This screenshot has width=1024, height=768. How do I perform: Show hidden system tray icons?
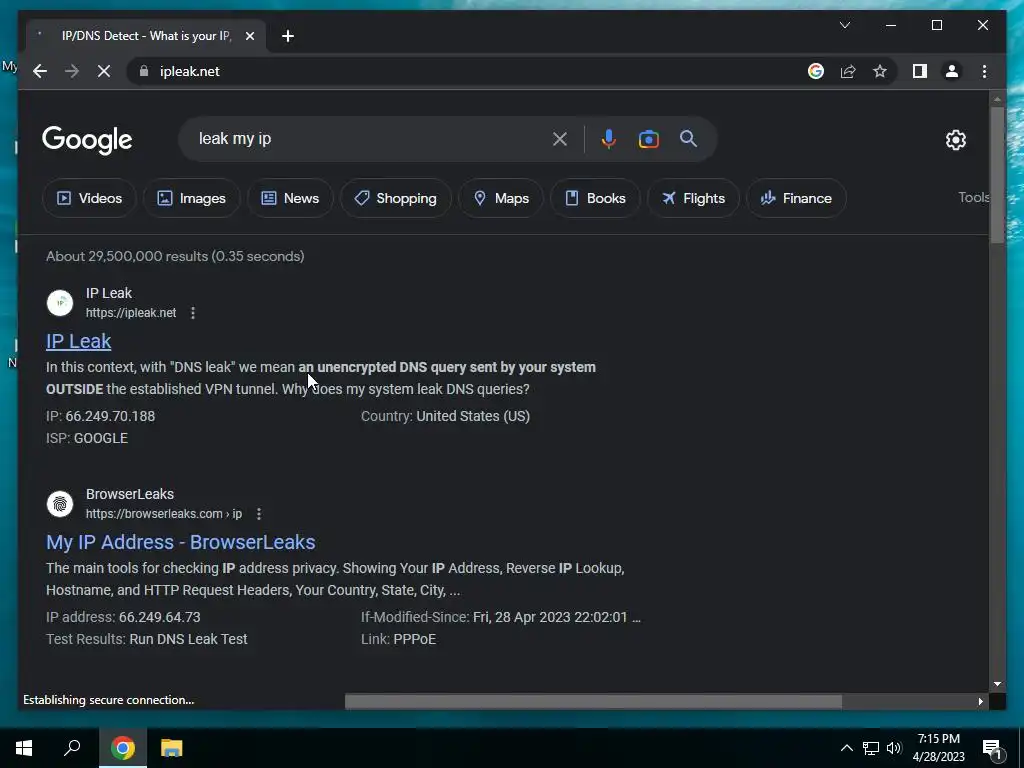[x=846, y=748]
